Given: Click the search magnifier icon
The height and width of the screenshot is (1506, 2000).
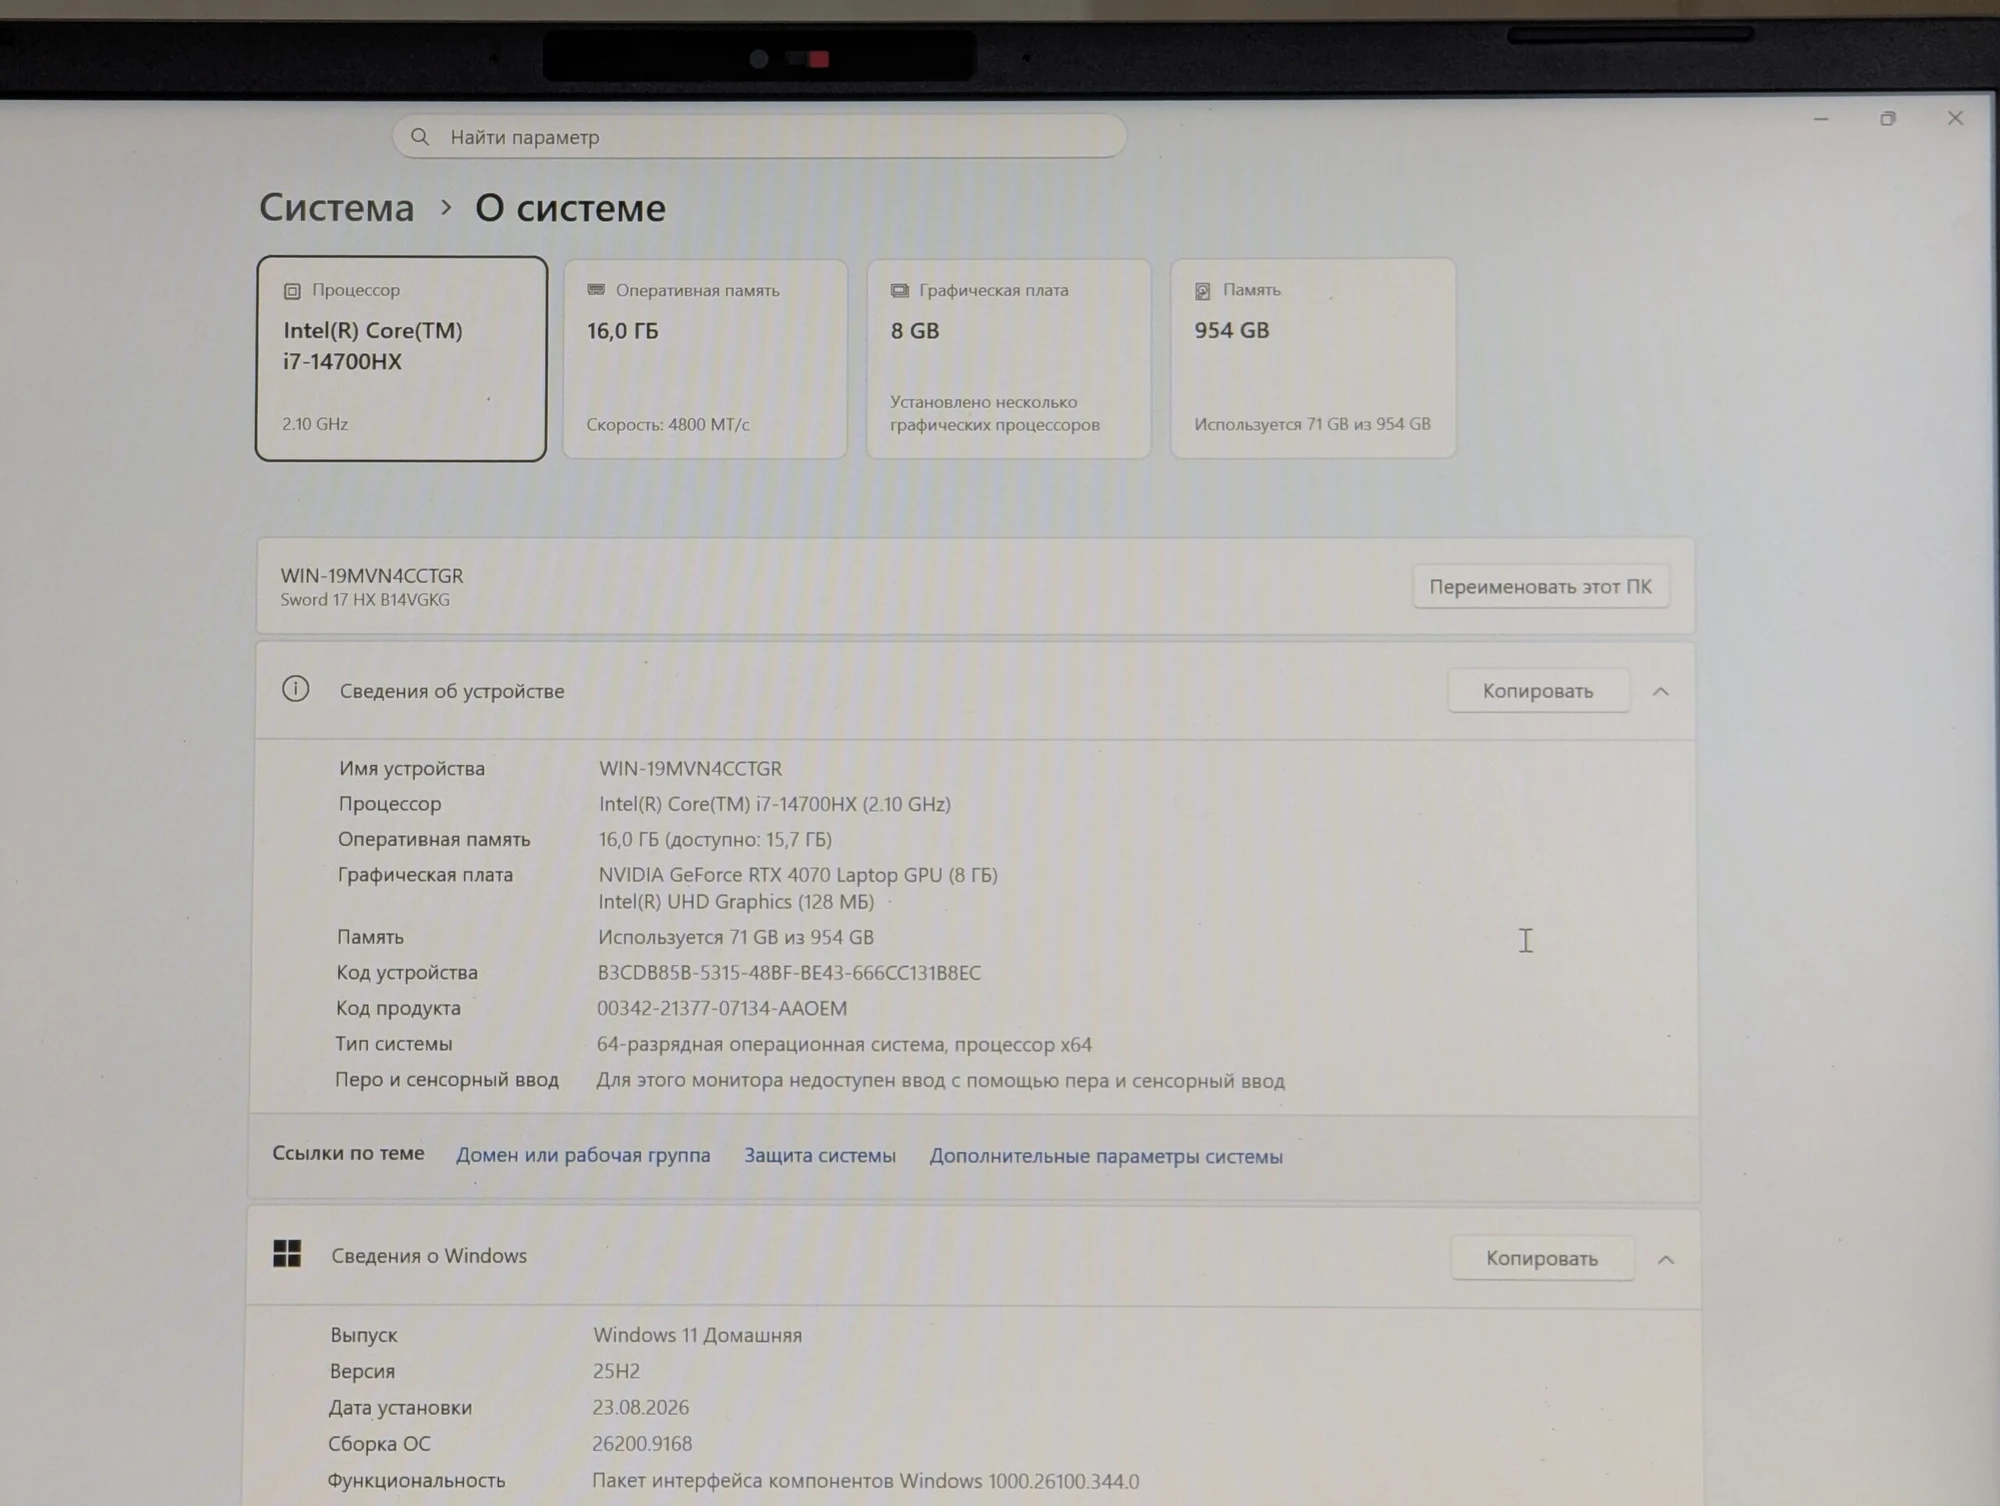Looking at the screenshot, I should 420,137.
